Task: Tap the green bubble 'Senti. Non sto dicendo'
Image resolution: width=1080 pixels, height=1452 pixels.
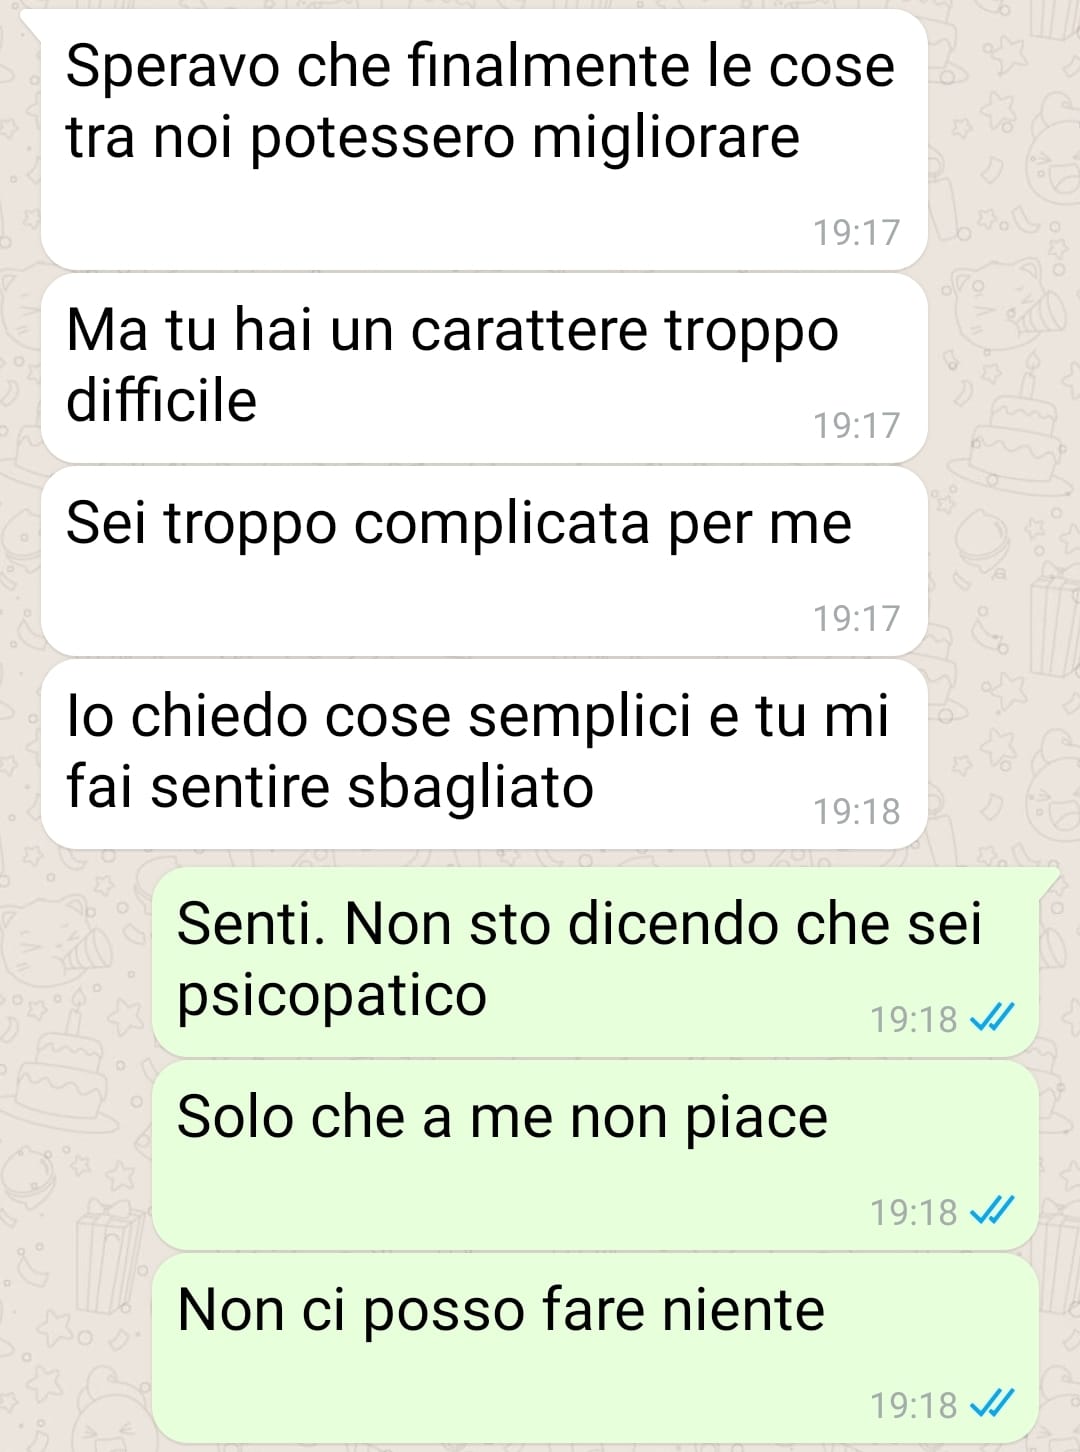Action: pyautogui.click(x=595, y=962)
